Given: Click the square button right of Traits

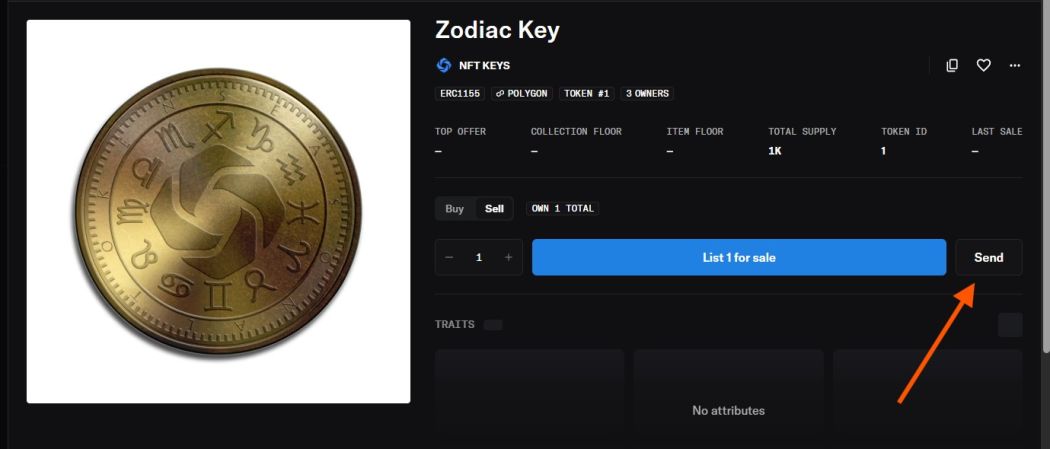Looking at the screenshot, I should (x=1010, y=325).
